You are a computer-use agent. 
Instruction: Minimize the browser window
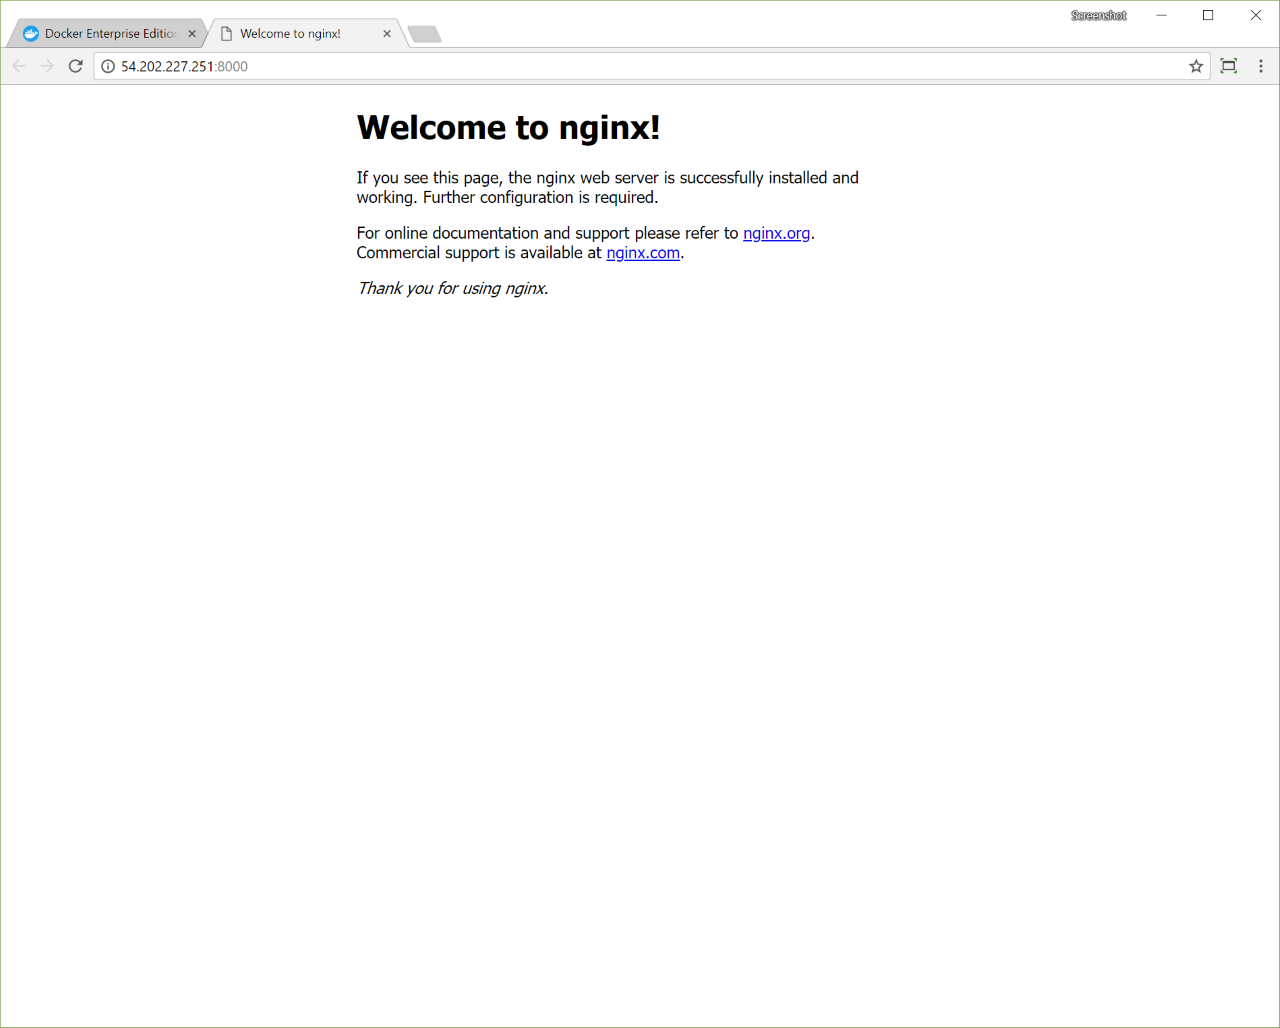1162,15
